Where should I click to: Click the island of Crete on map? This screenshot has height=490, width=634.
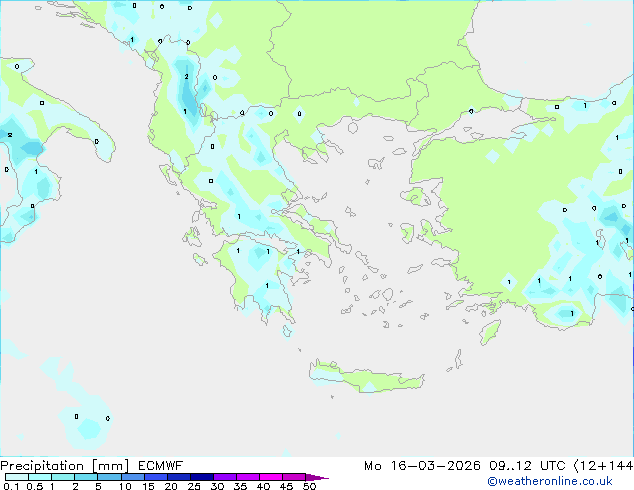tap(366, 376)
